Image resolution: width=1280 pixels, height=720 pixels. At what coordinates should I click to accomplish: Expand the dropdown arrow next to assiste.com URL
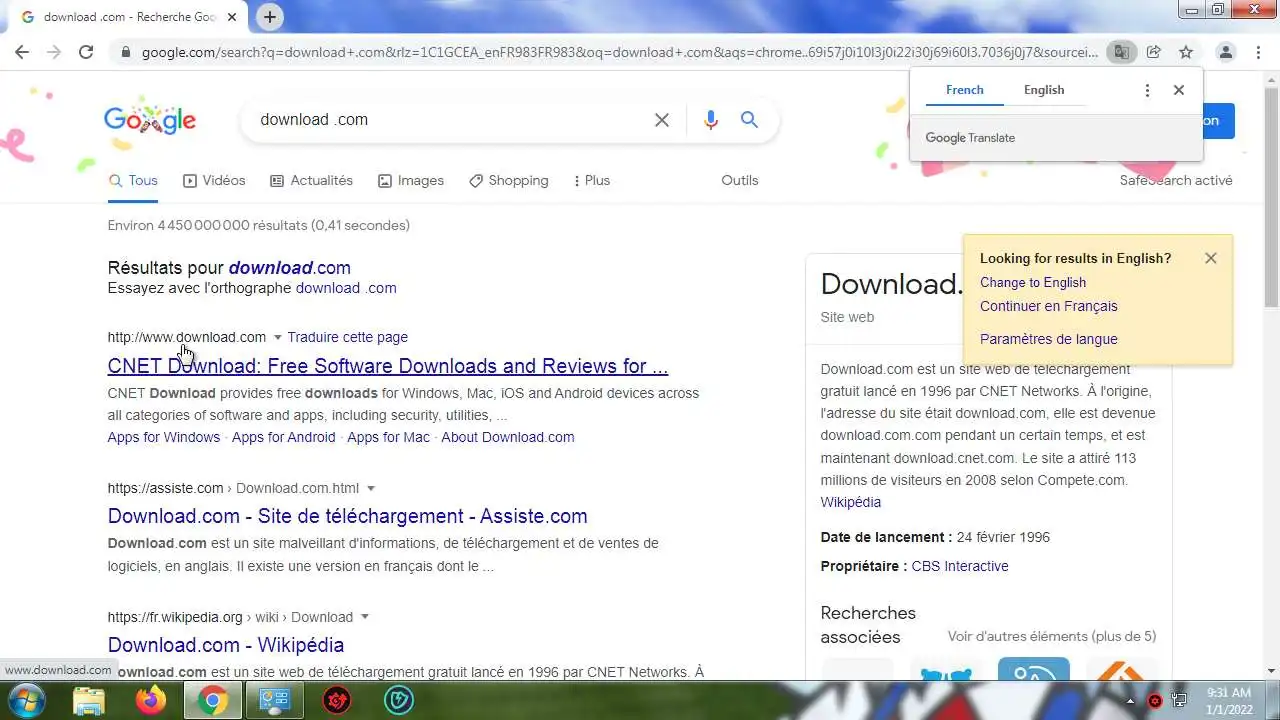tap(371, 488)
